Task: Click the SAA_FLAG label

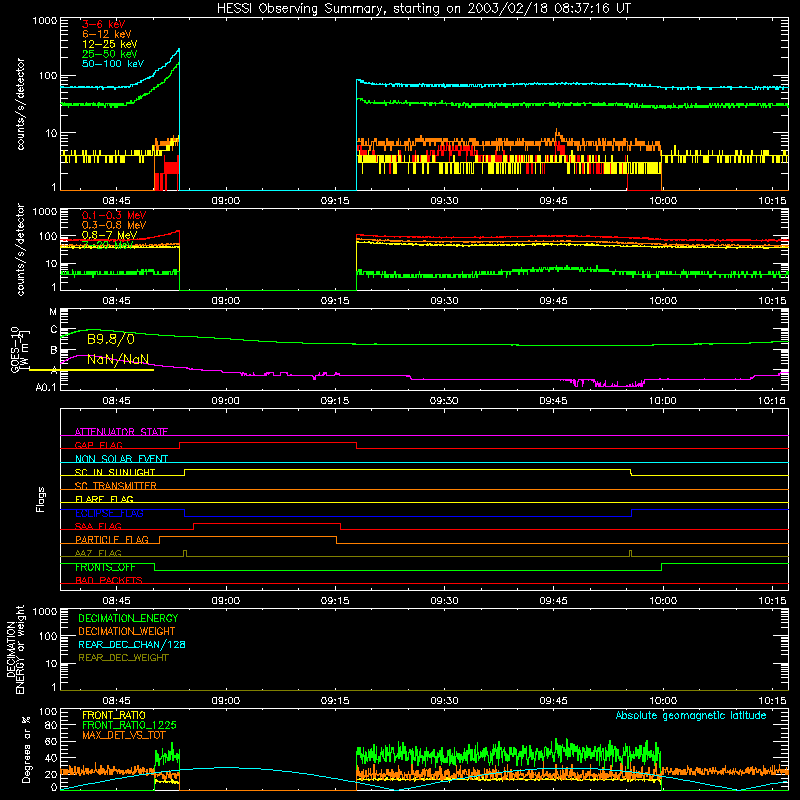Action: [x=98, y=526]
